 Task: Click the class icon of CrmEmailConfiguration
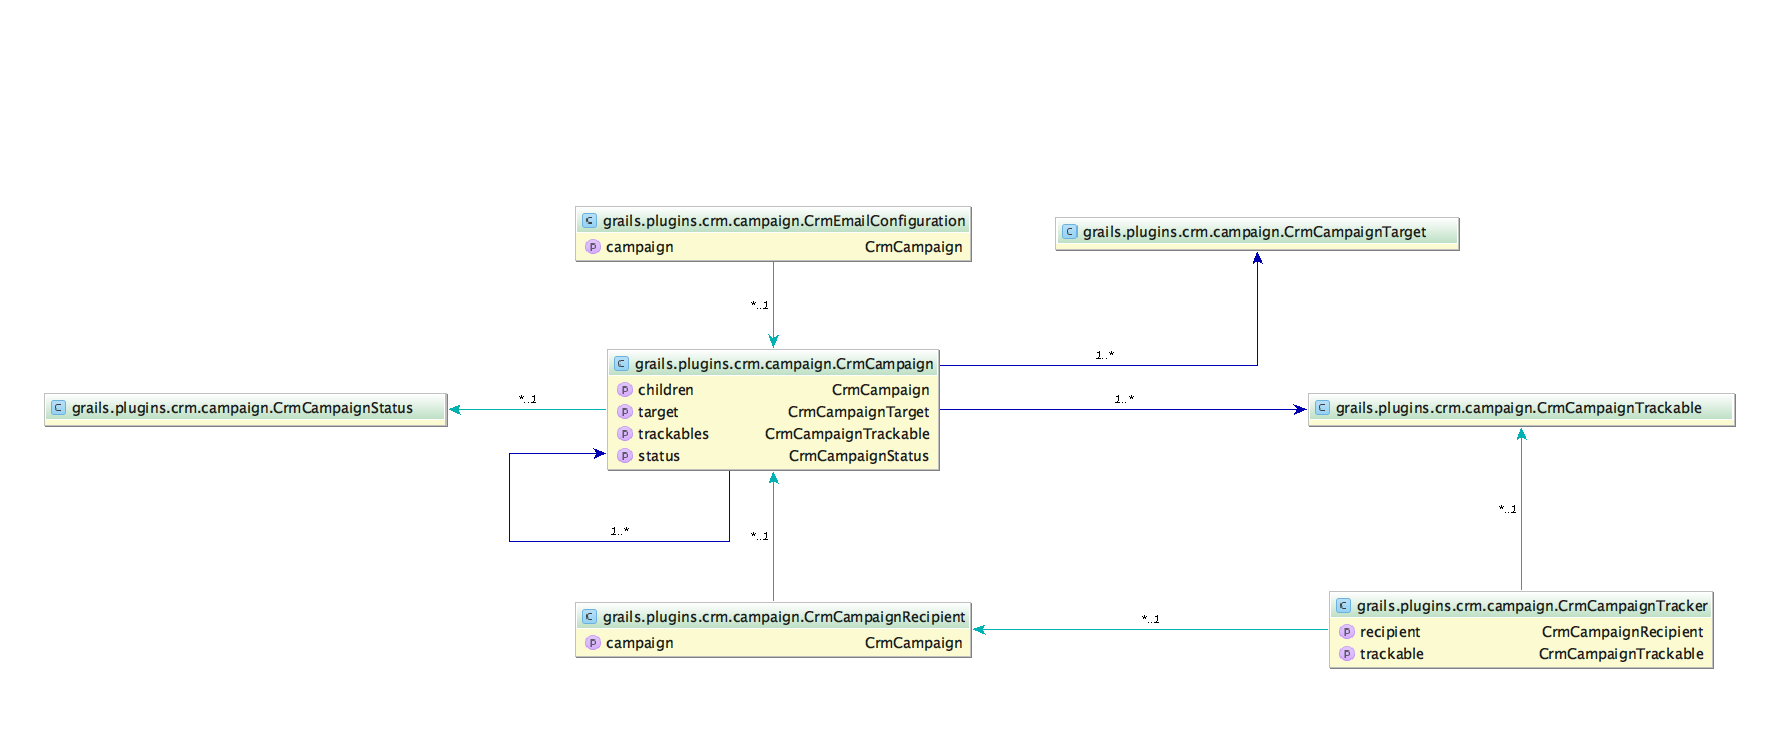pos(589,221)
